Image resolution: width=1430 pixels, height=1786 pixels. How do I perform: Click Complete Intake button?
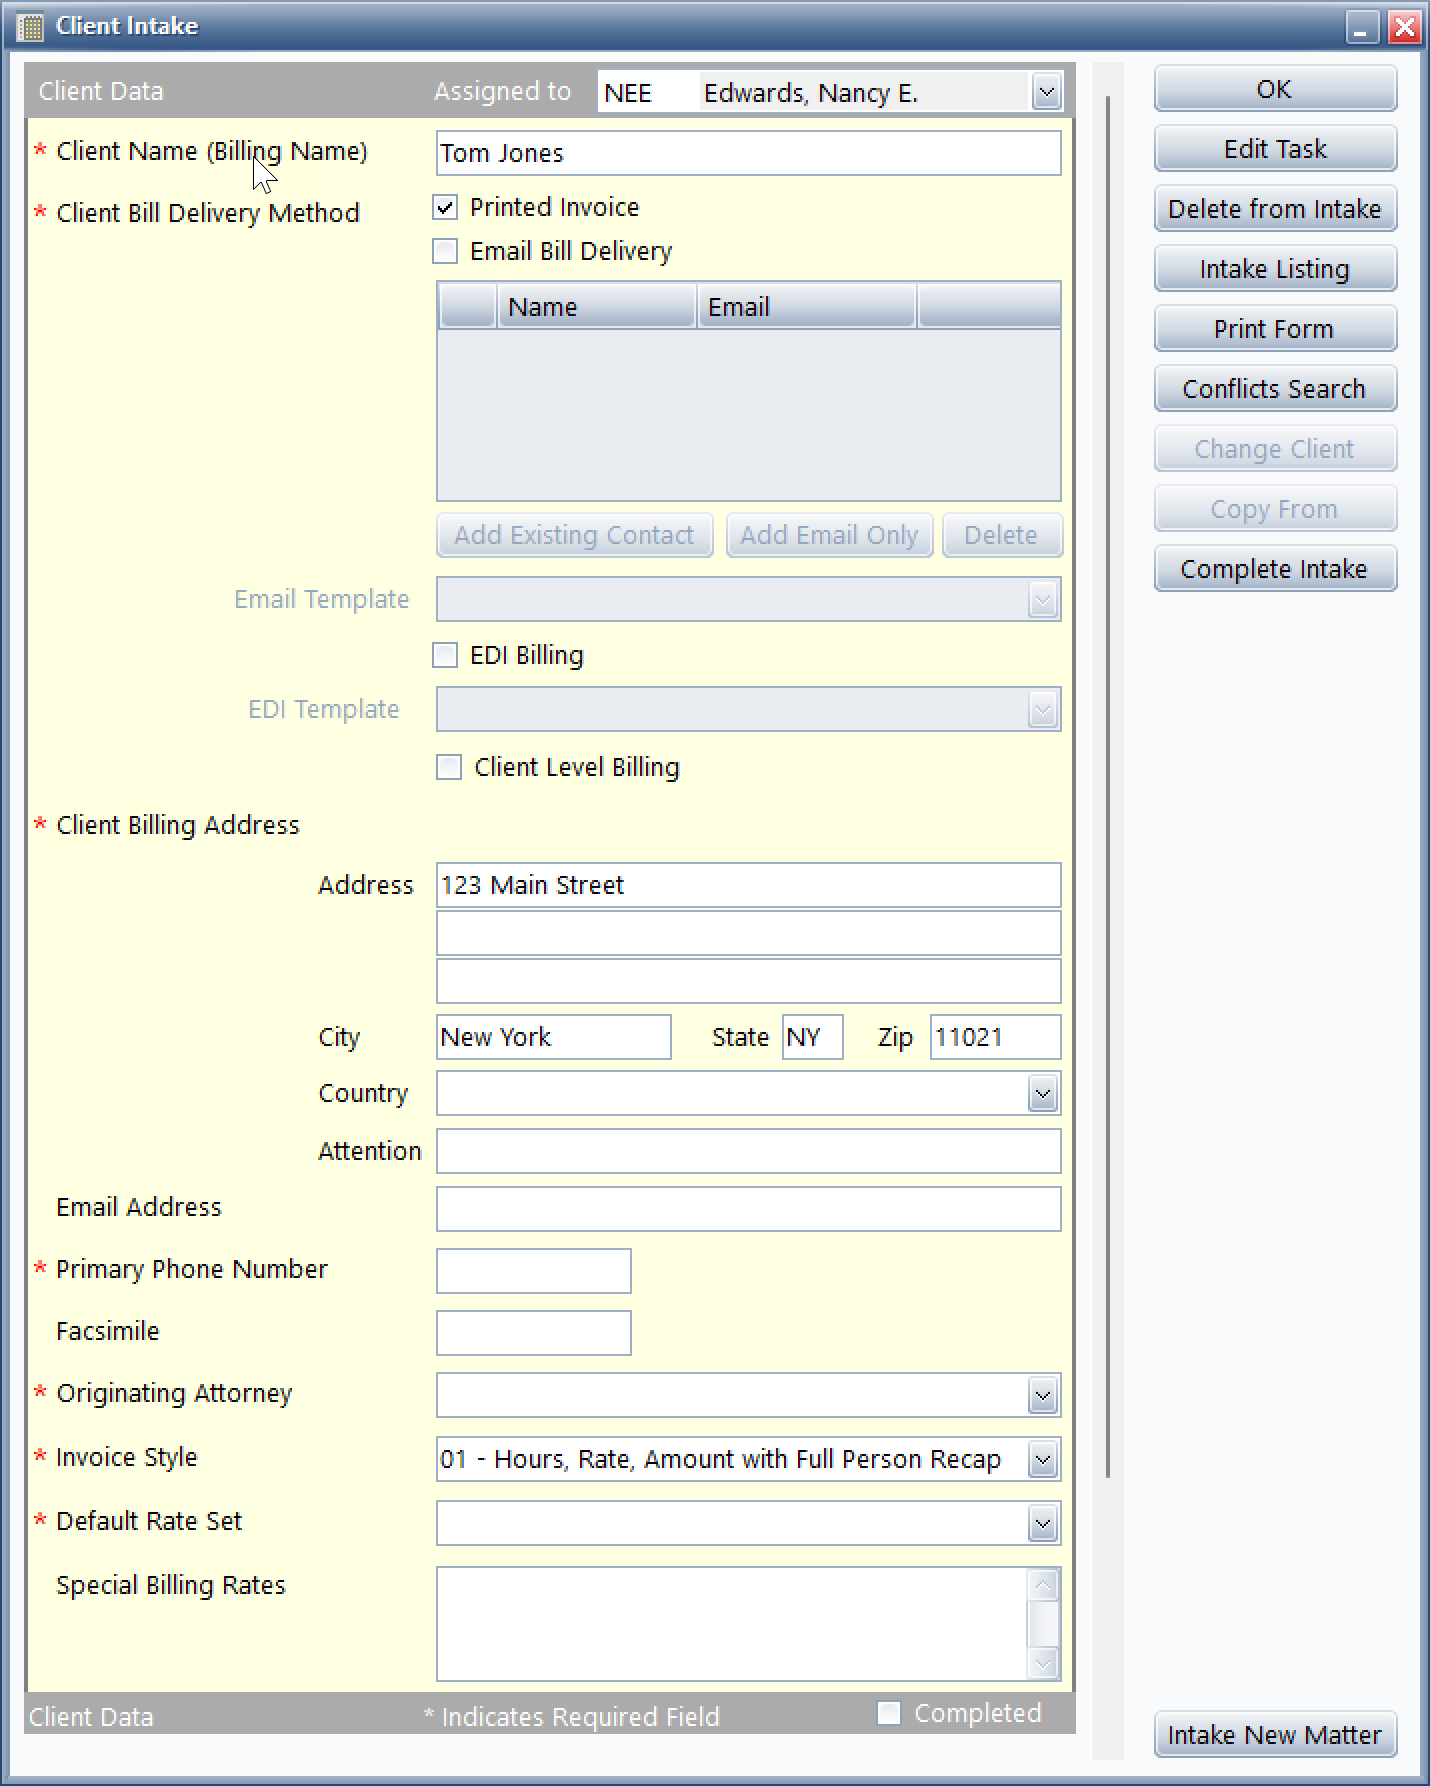1275,569
